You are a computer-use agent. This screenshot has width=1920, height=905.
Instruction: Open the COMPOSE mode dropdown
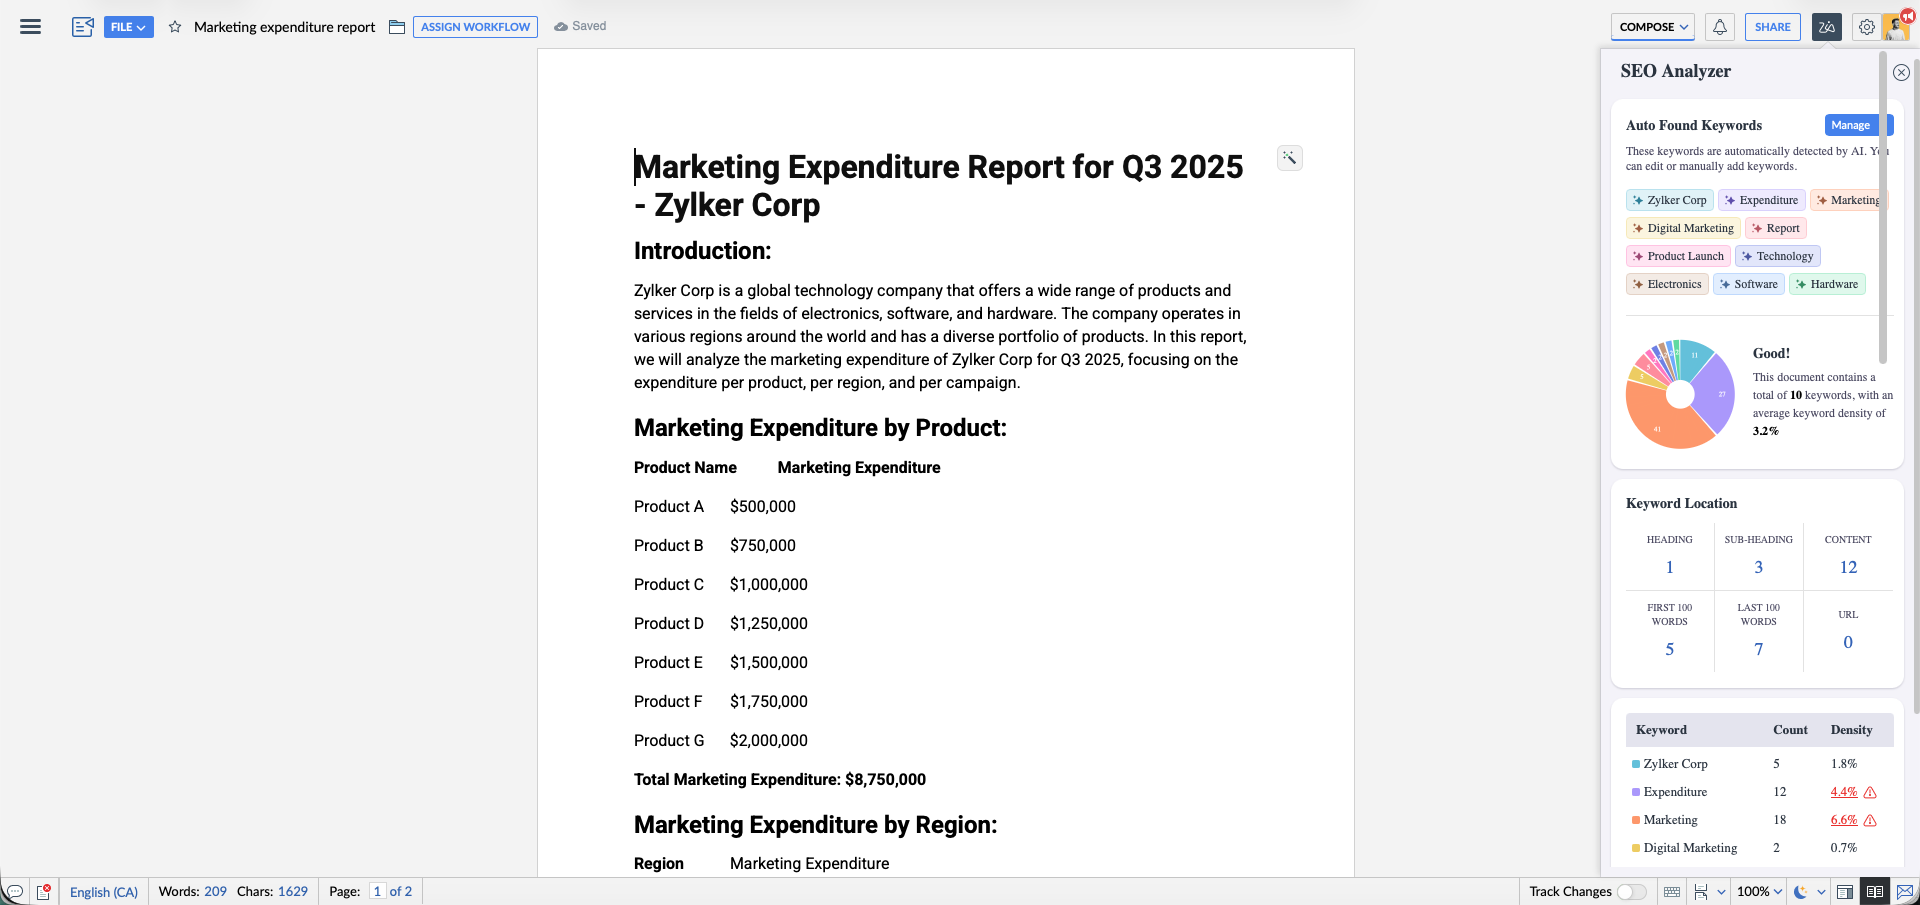pos(1653,27)
